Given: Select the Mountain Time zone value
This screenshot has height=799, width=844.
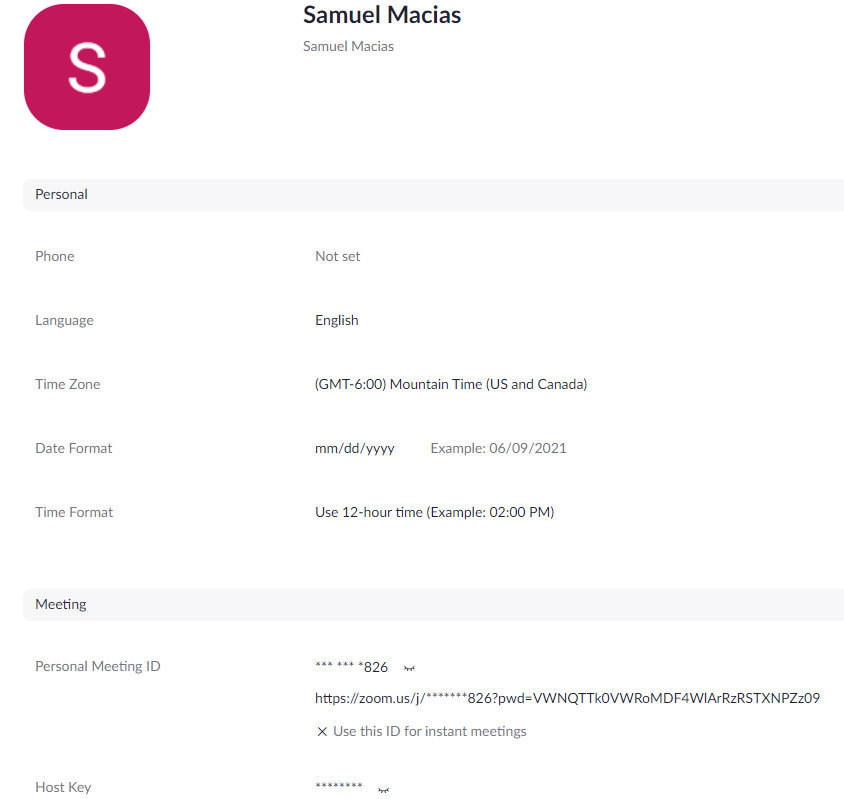Looking at the screenshot, I should point(451,384).
